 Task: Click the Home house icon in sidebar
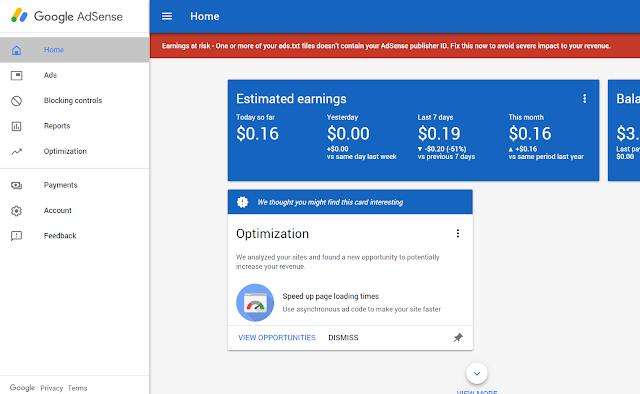pyautogui.click(x=16, y=50)
